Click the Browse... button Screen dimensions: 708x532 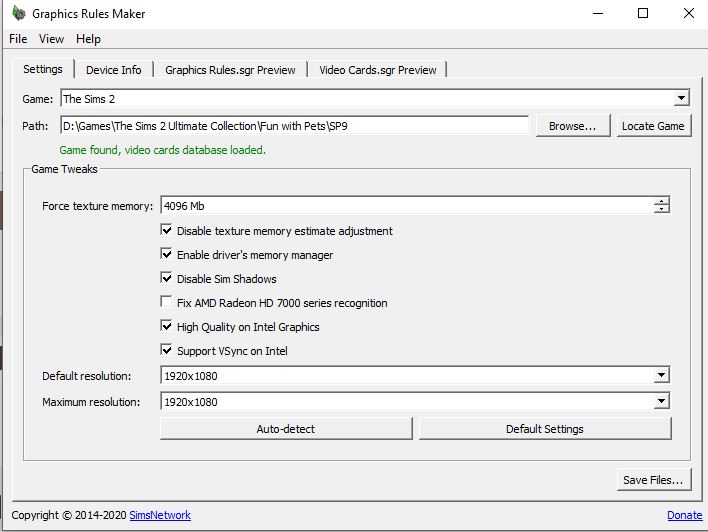(572, 126)
